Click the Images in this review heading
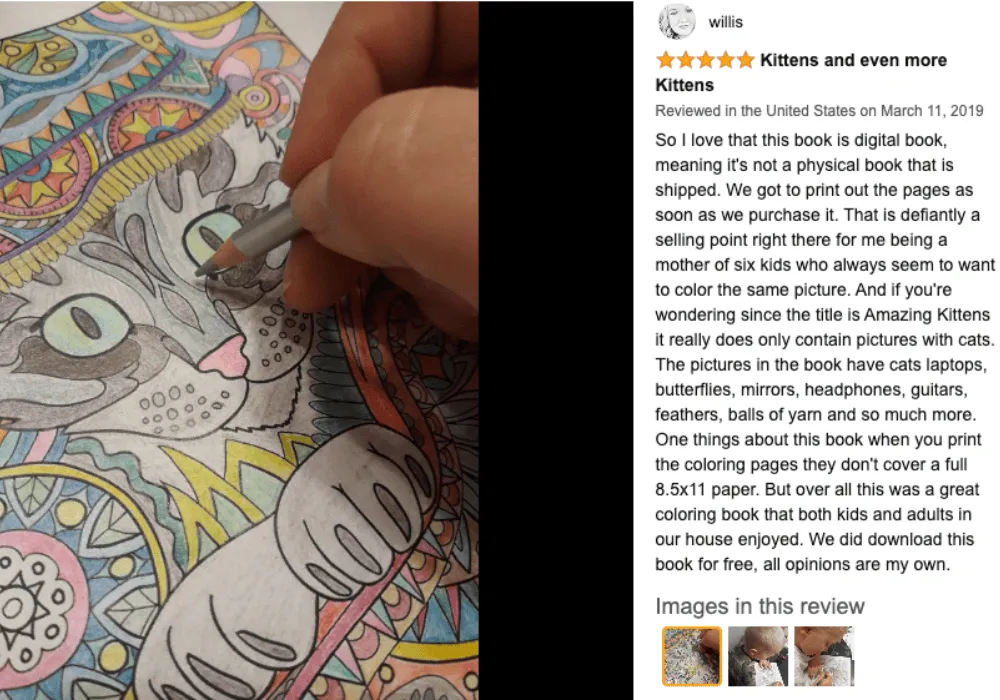The width and height of the screenshot is (1000, 700). (x=760, y=606)
